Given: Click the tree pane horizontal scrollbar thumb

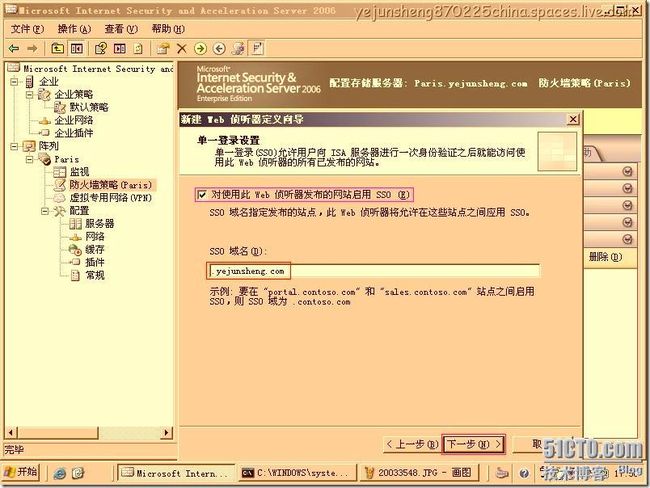Looking at the screenshot, I should pos(57,433).
